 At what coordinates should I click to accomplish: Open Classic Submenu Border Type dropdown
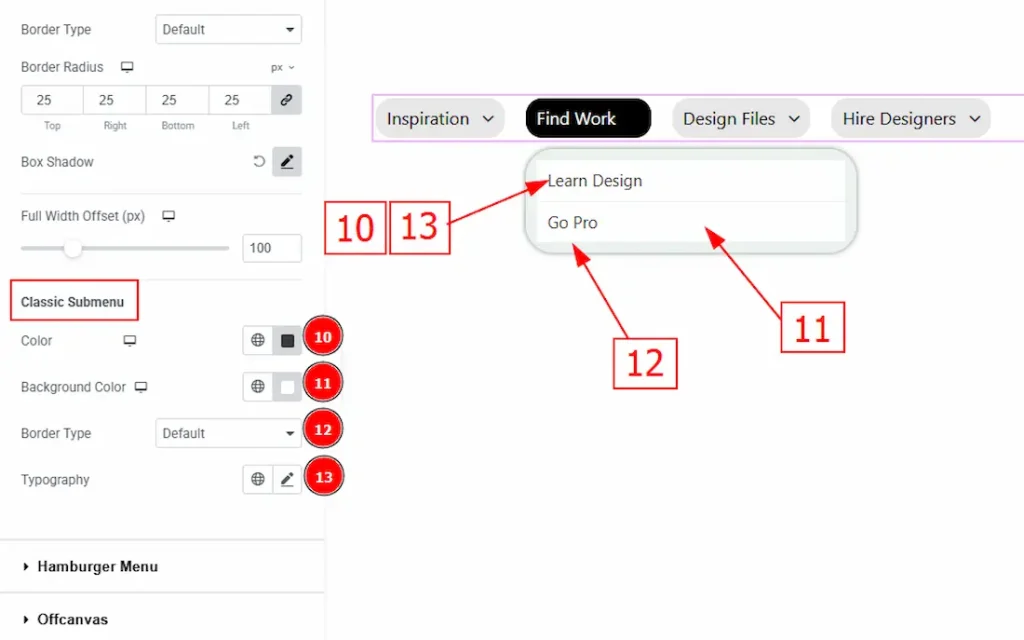click(x=228, y=434)
